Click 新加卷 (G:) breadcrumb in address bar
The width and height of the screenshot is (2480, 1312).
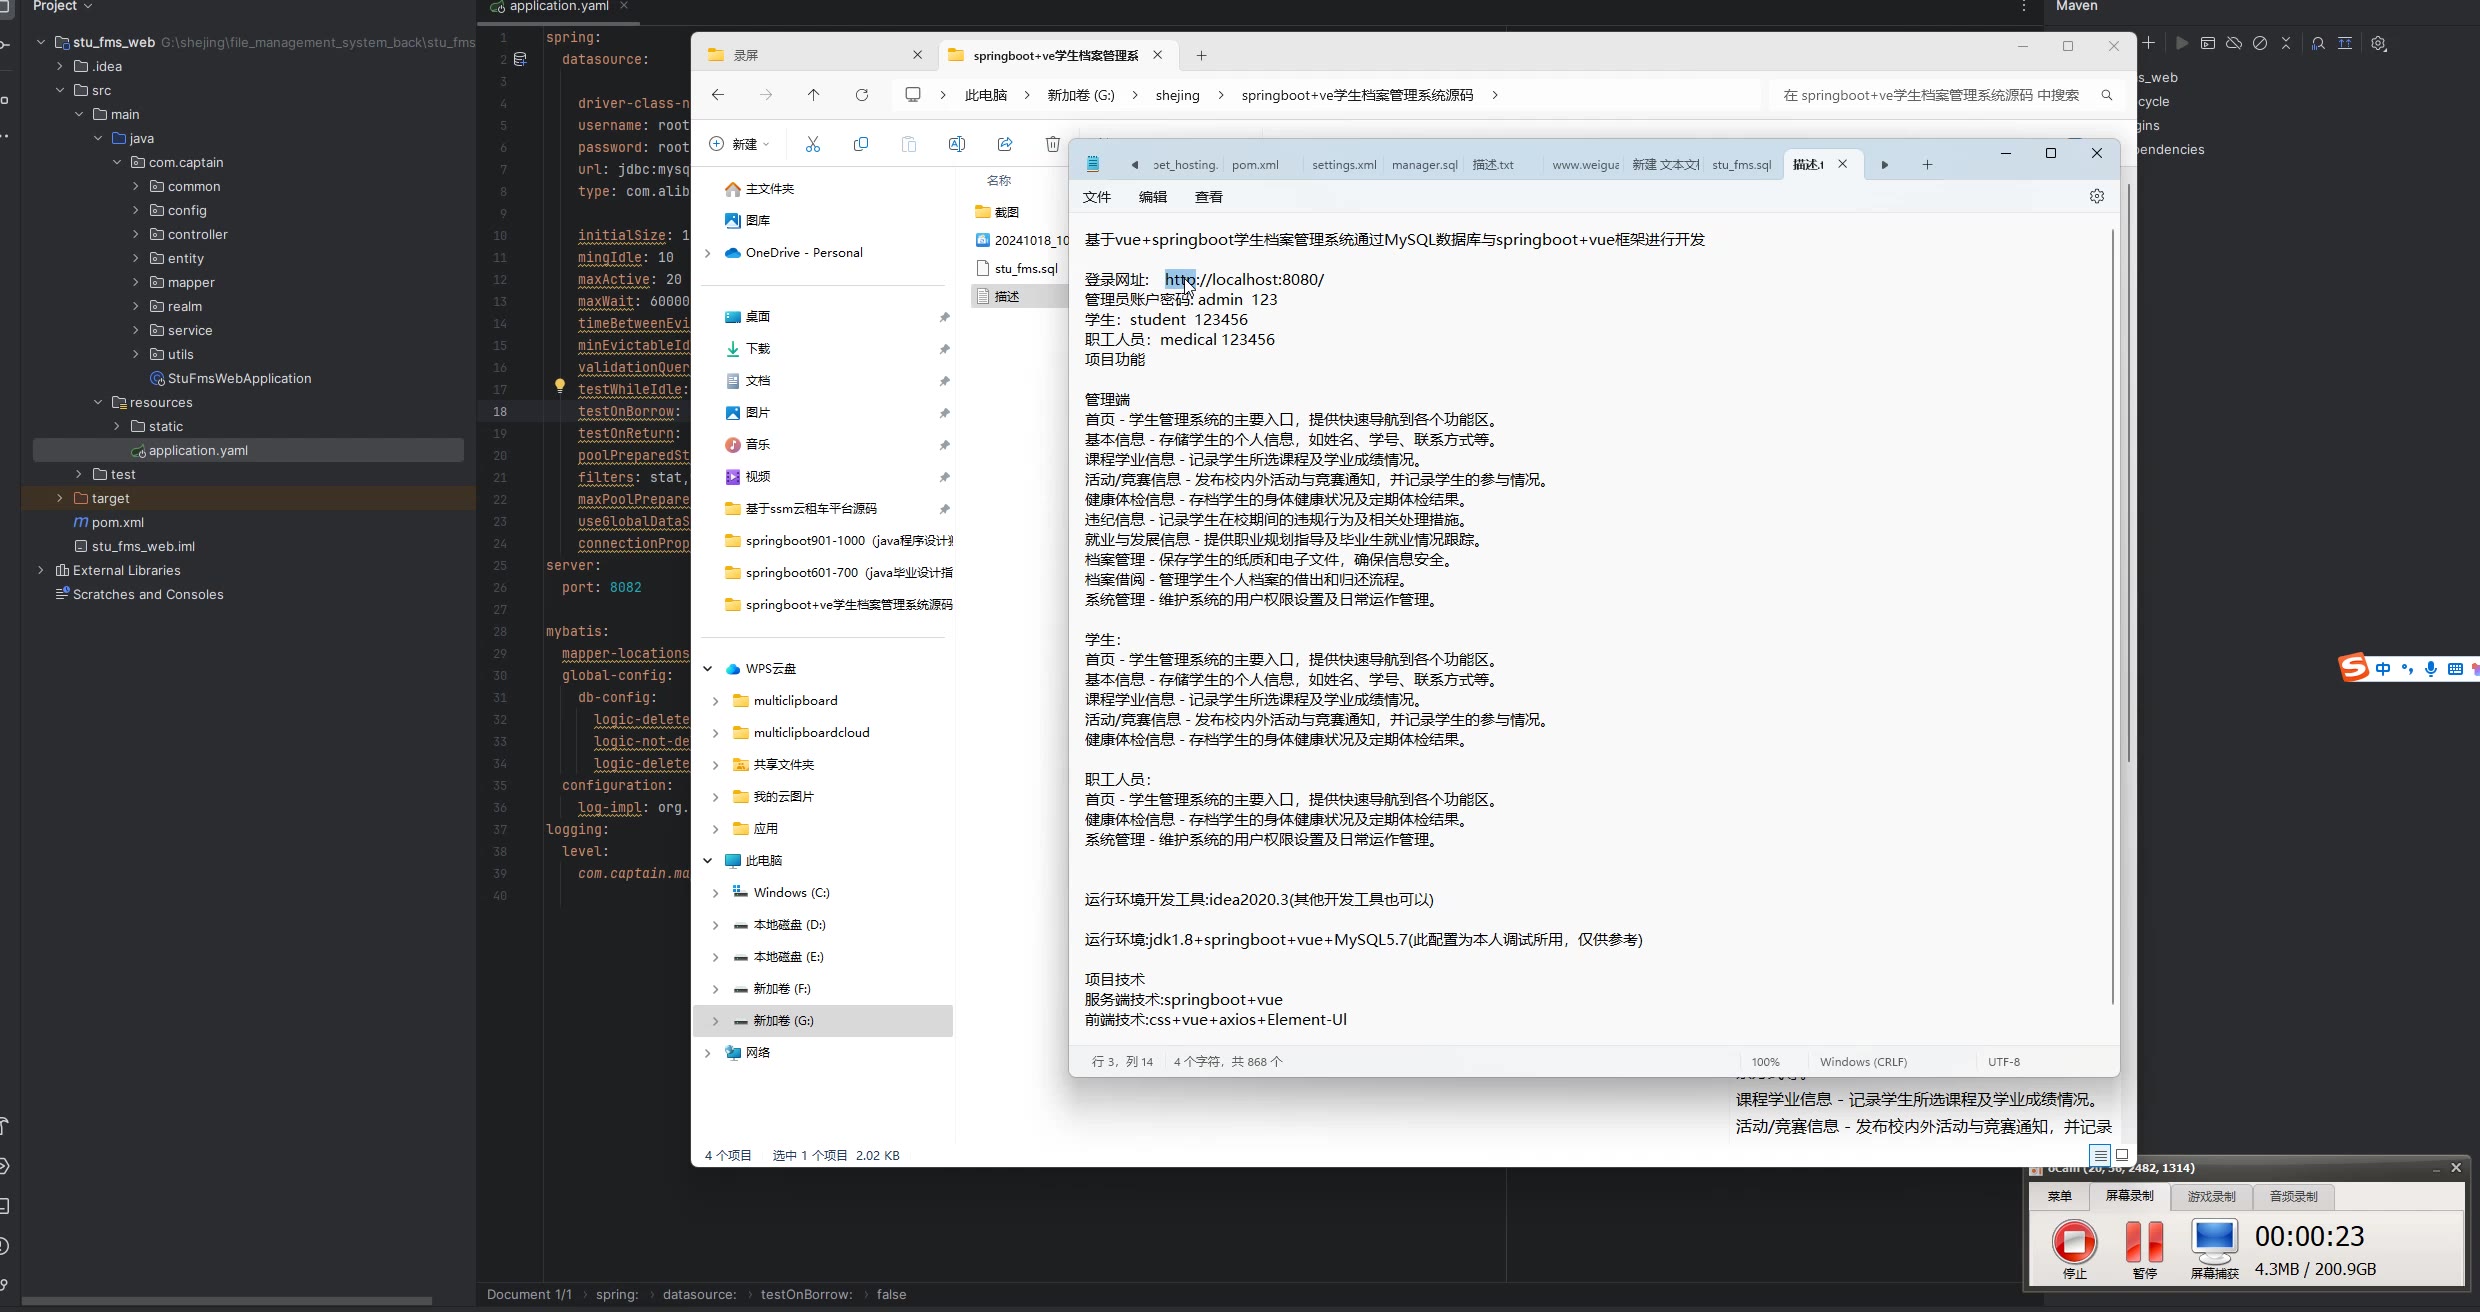tap(1080, 95)
